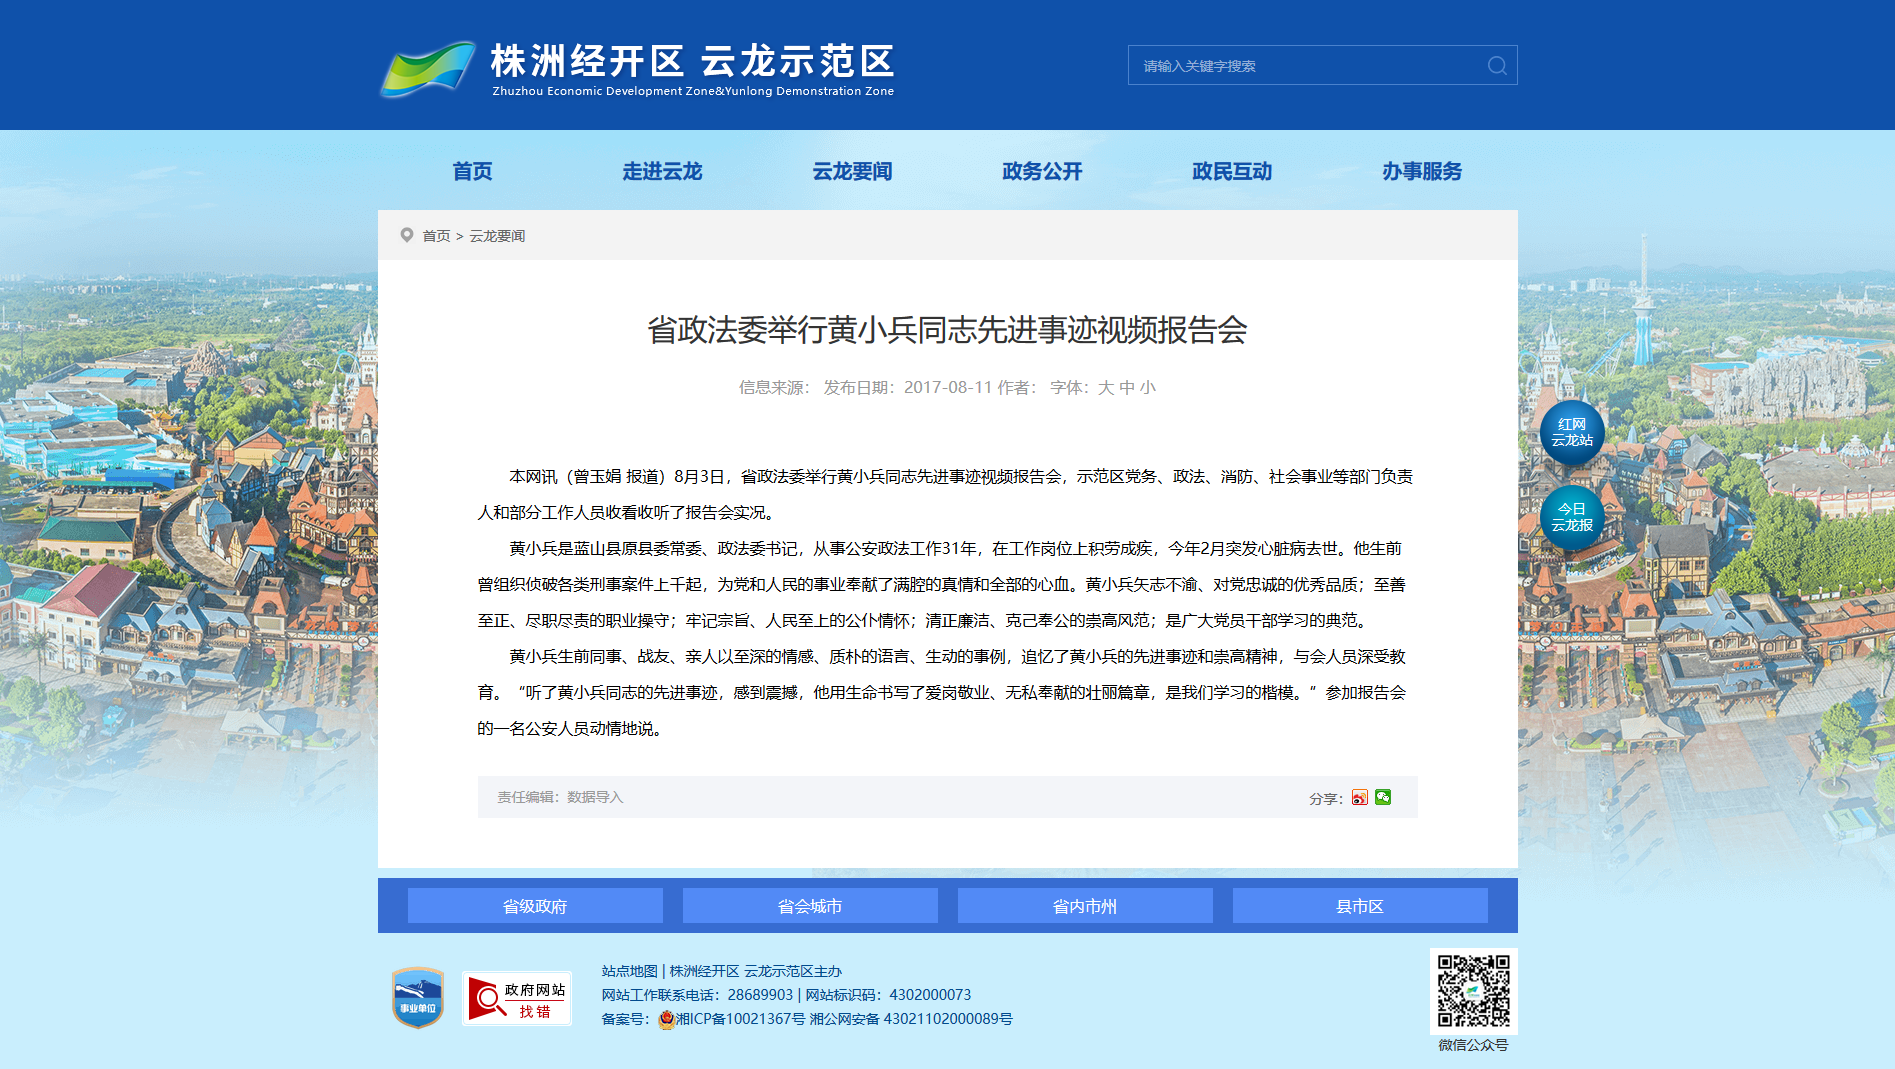Expand the 省内市州 links list
The image size is (1895, 1069).
click(x=1085, y=906)
